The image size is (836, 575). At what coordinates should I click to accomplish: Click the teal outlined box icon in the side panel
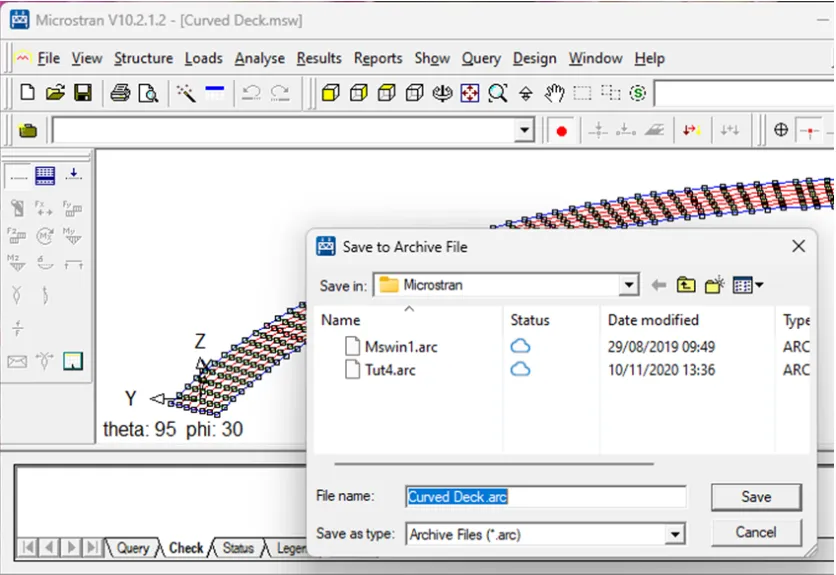tap(73, 361)
